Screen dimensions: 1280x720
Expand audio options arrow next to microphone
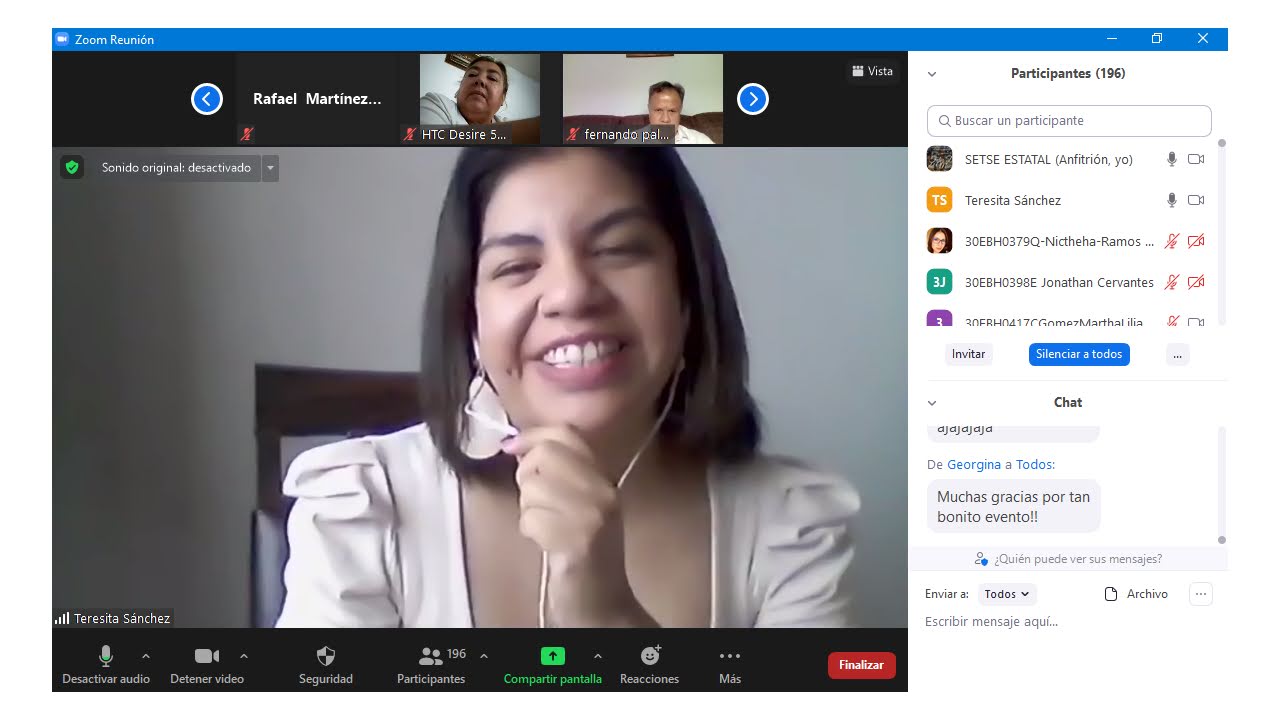click(146, 656)
